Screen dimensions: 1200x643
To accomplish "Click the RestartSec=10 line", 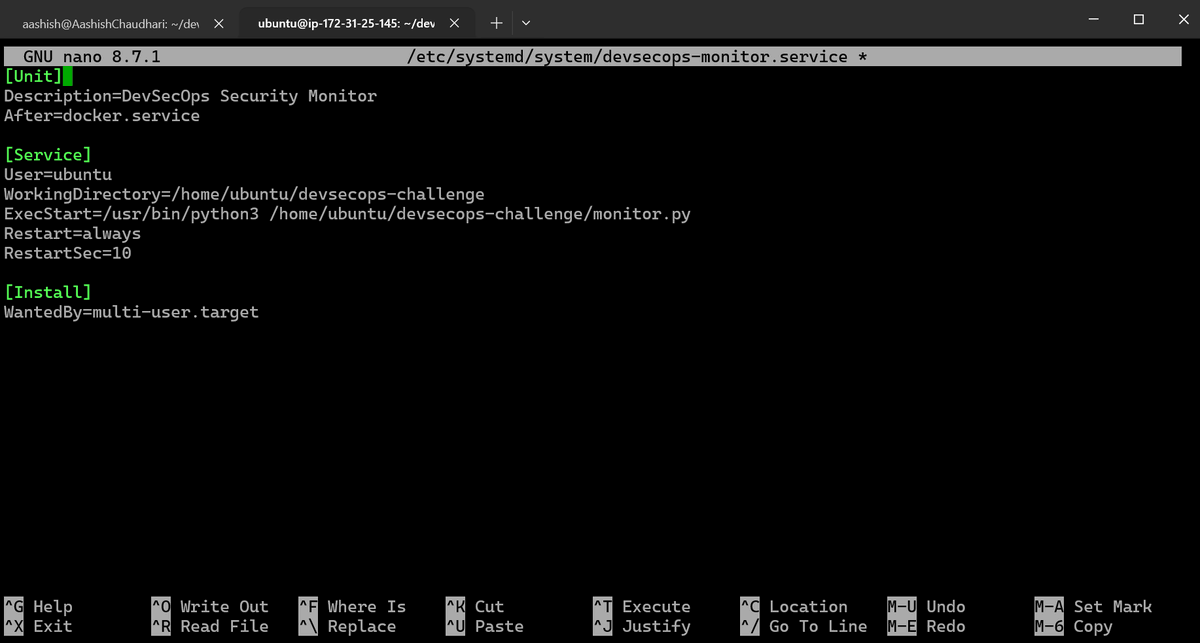I will [68, 253].
